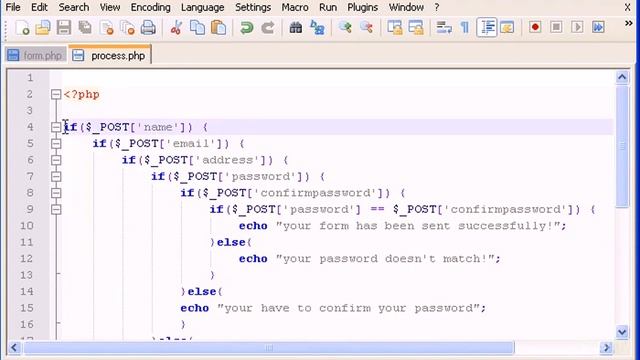Screen dimensions: 640x360
Task: Click Synchronize horizontal scrolling icon
Action: (416, 28)
